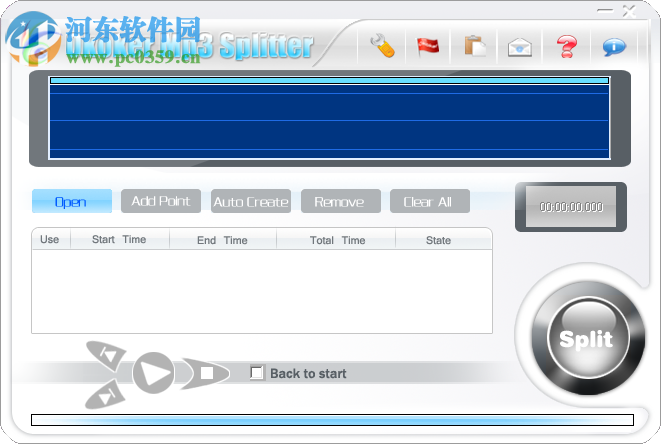Click the light blue seek bar above waveform

[x=330, y=81]
